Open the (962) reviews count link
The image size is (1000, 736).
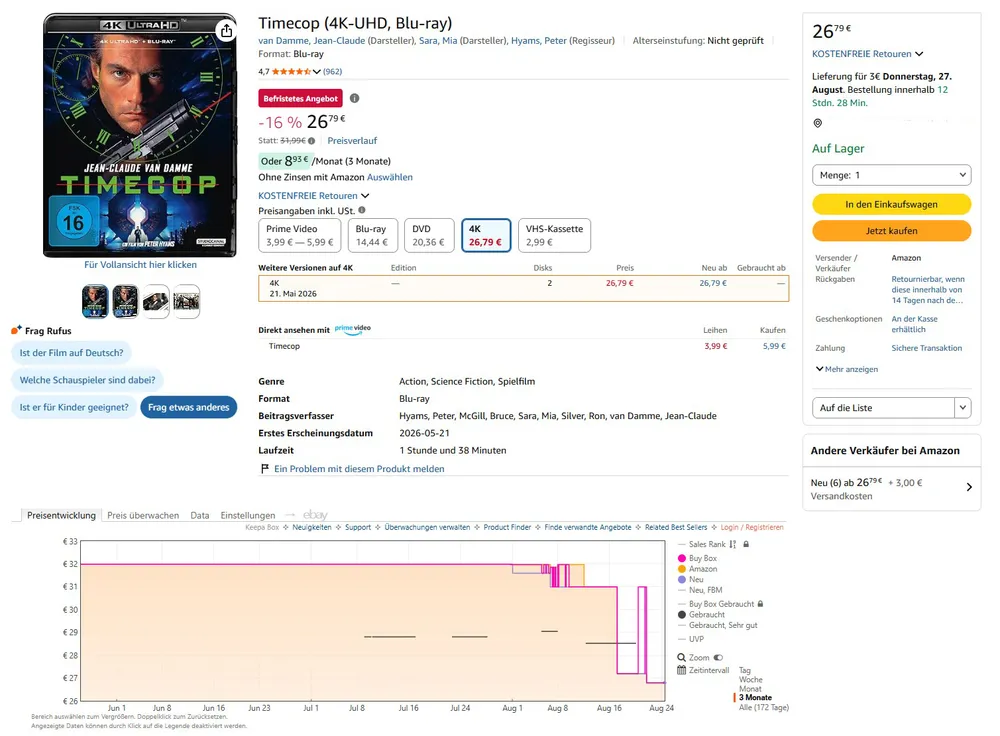tap(332, 71)
